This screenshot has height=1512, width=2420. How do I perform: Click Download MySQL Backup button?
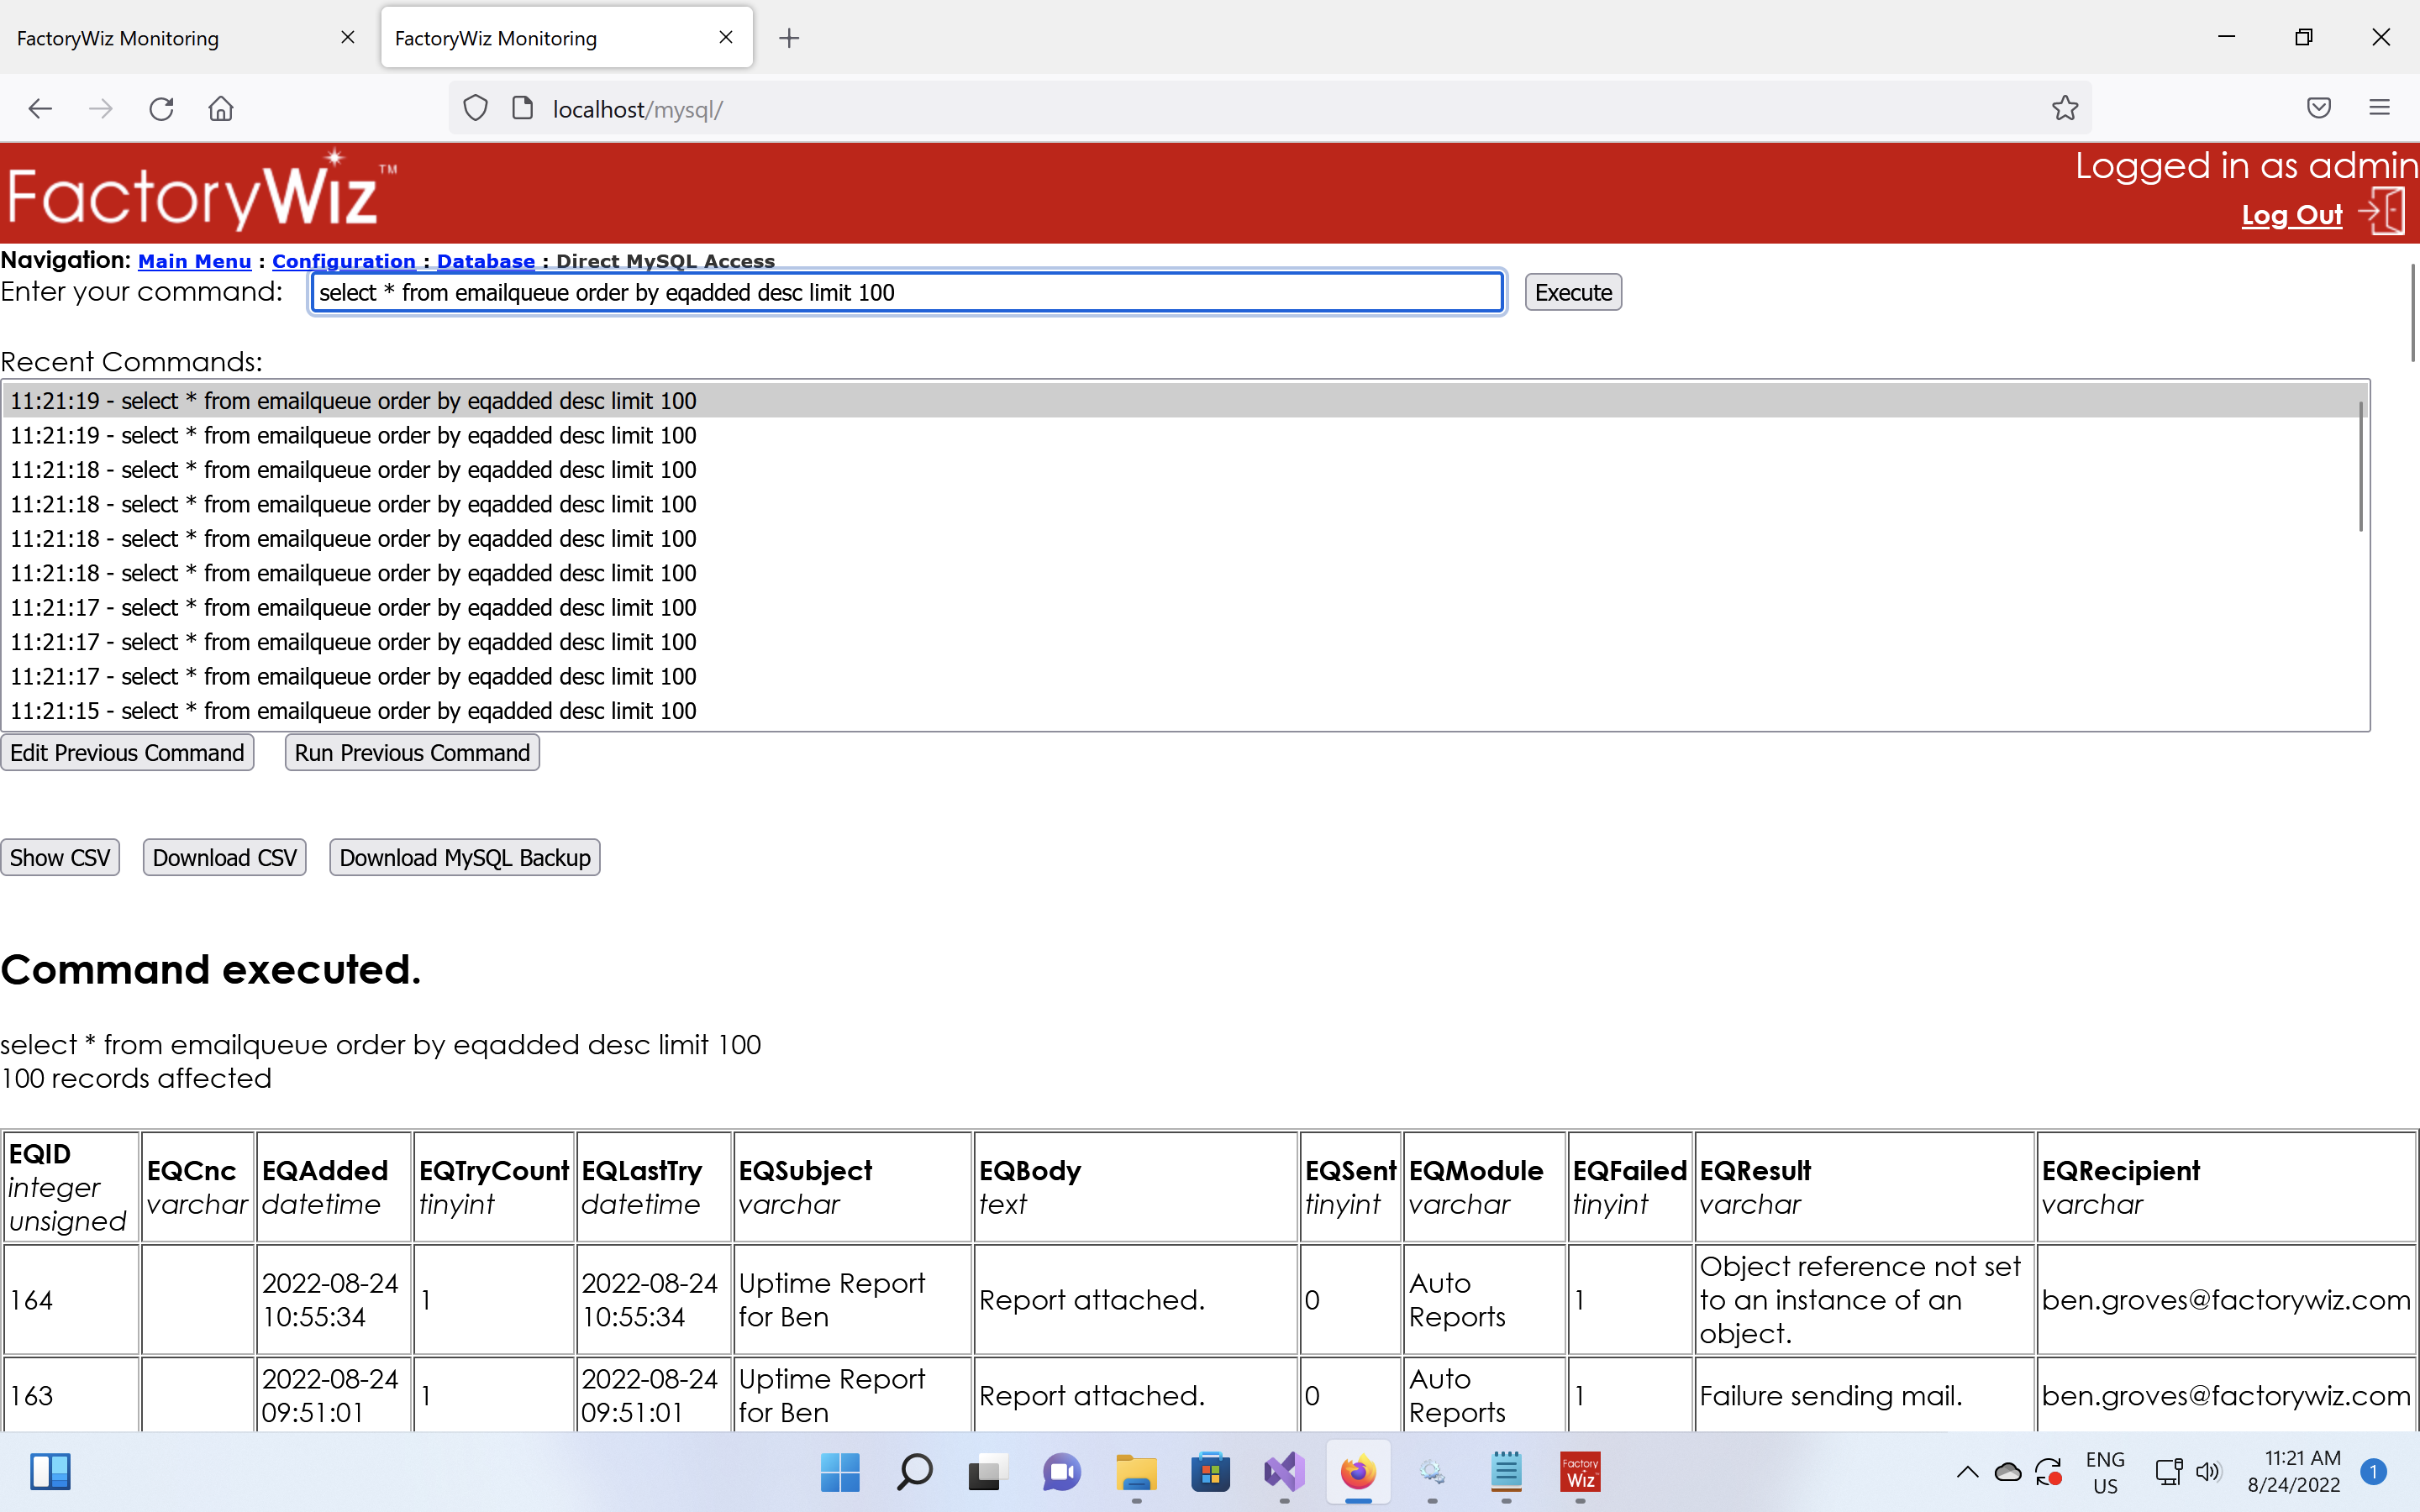pyautogui.click(x=465, y=857)
